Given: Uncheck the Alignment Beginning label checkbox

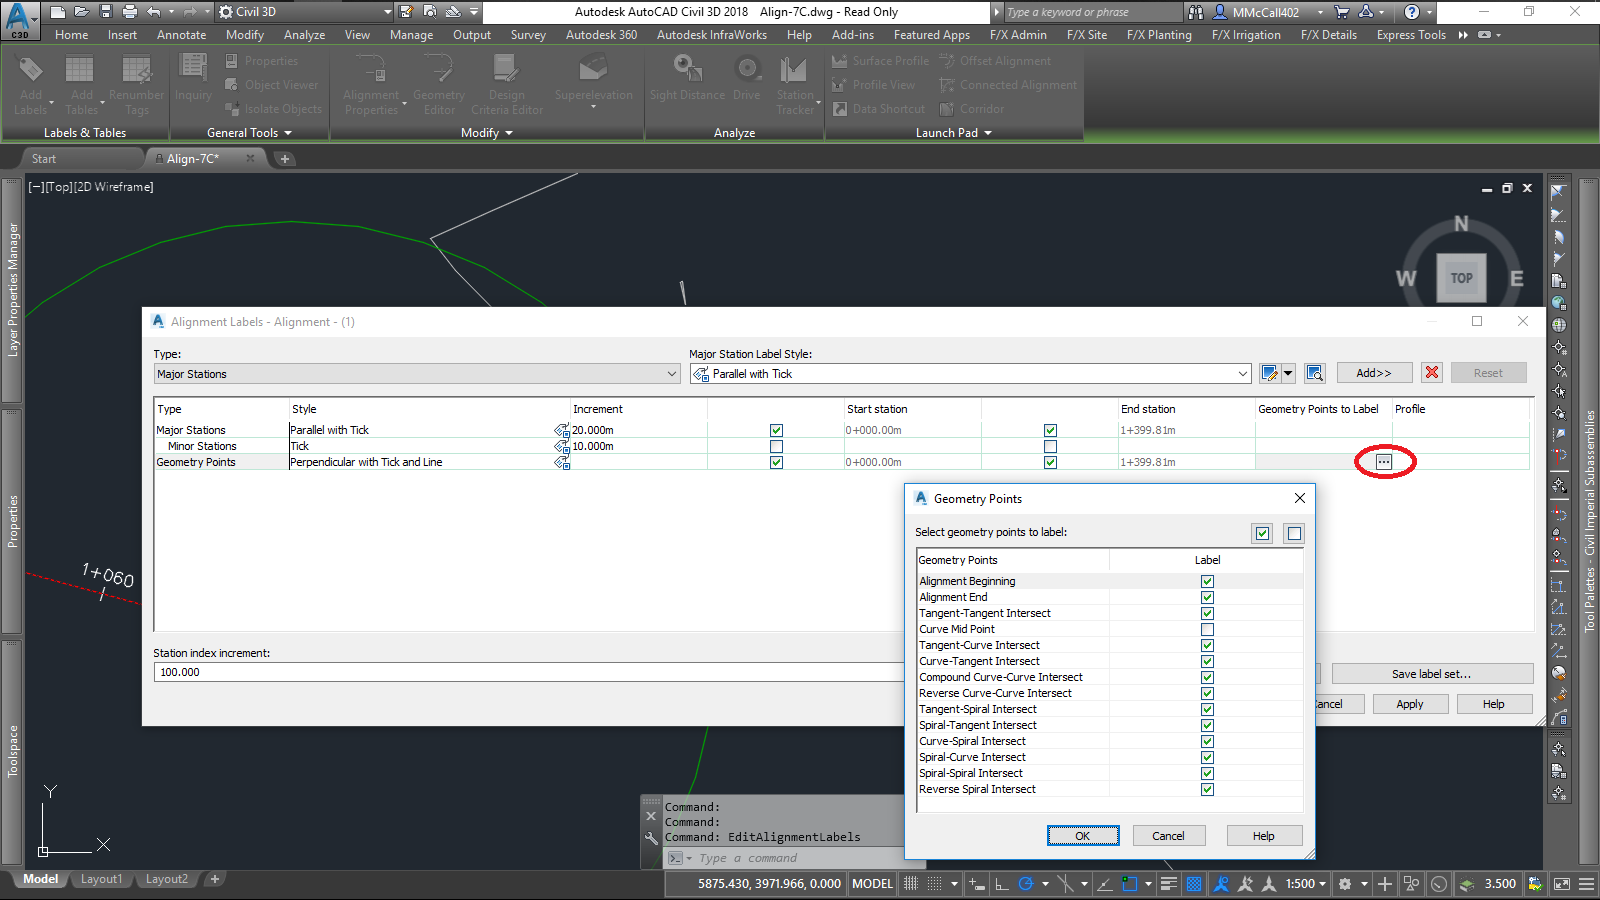Looking at the screenshot, I should click(1207, 581).
